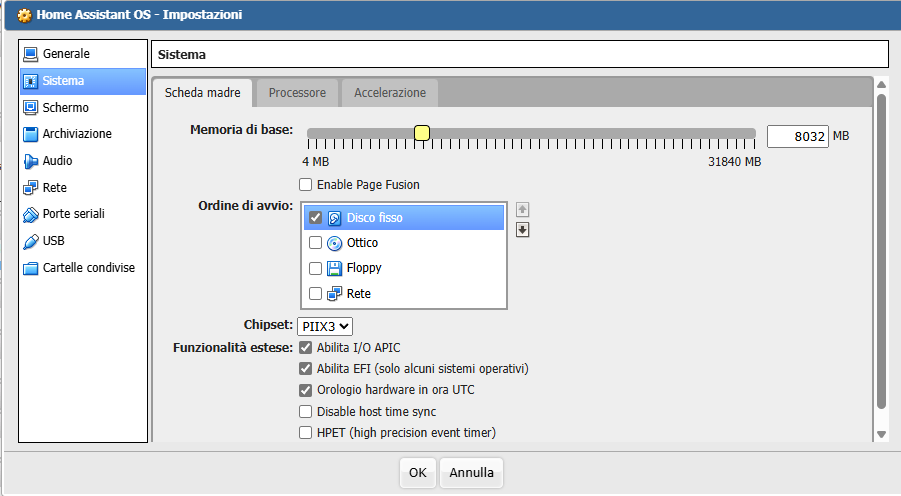Click the Ottico disc icon in boot list
This screenshot has height=496, width=901.
334,243
